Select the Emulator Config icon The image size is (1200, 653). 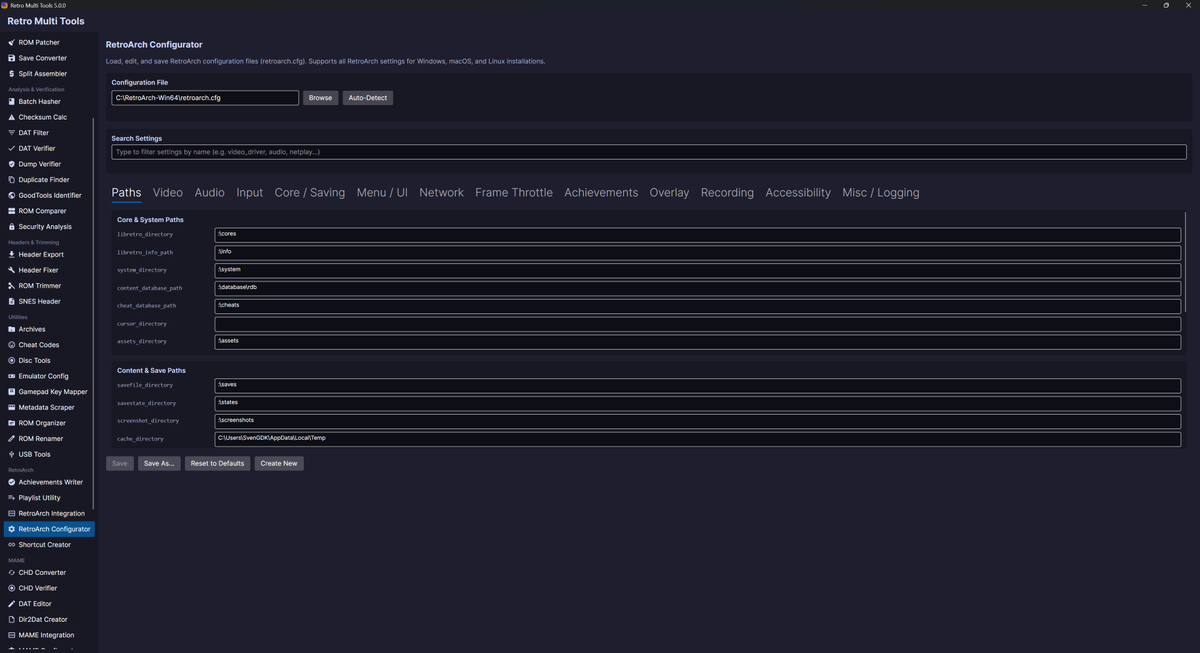(x=12, y=376)
